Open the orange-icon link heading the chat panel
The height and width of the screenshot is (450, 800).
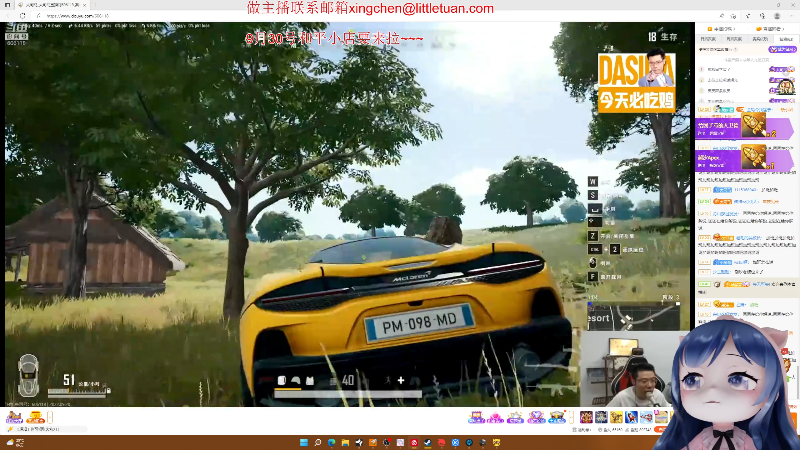pyautogui.click(x=768, y=29)
